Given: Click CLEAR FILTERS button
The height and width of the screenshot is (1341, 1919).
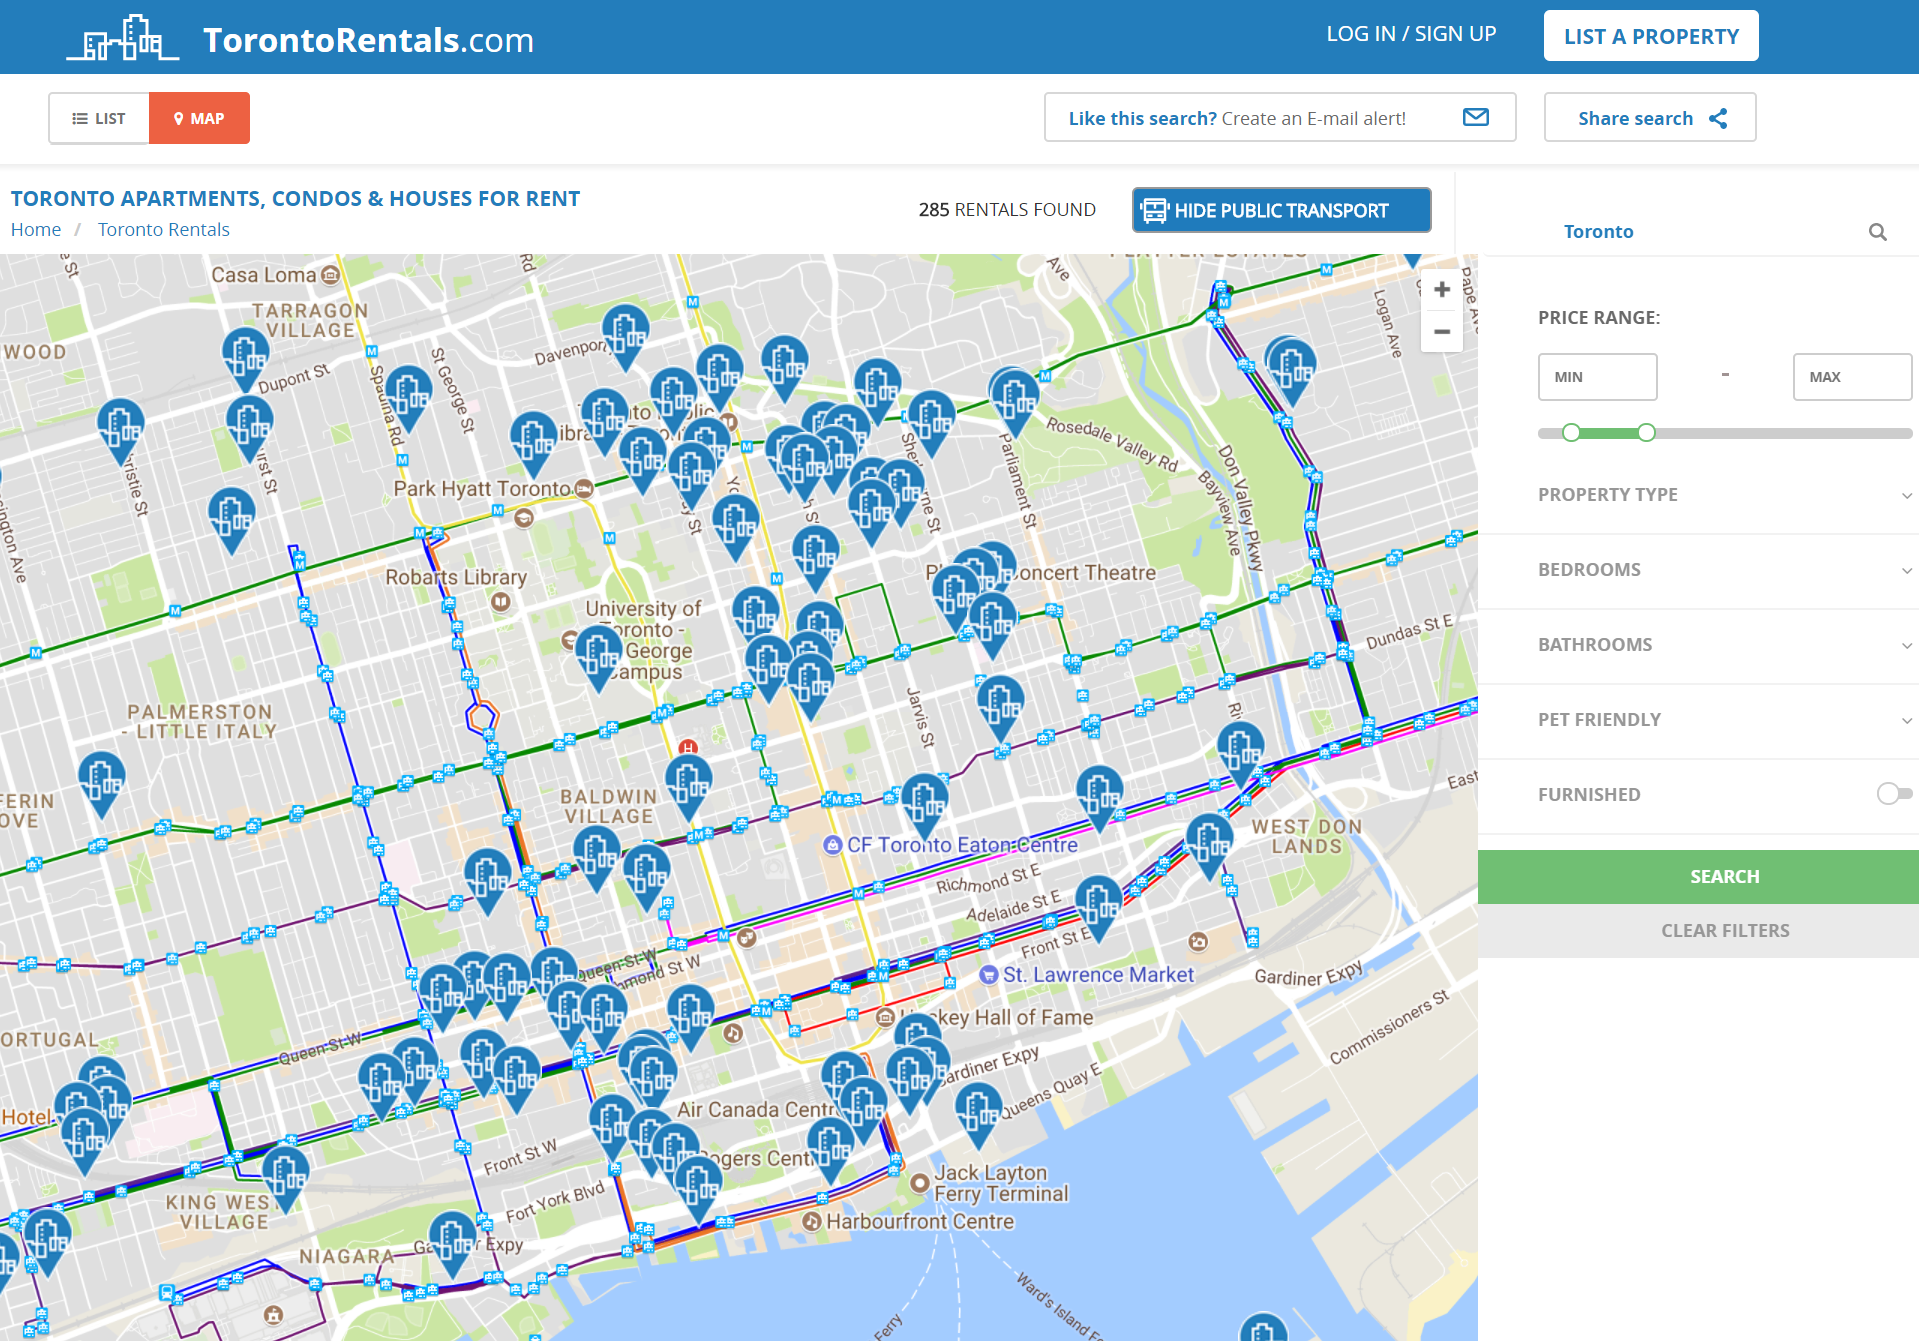Looking at the screenshot, I should point(1724,931).
